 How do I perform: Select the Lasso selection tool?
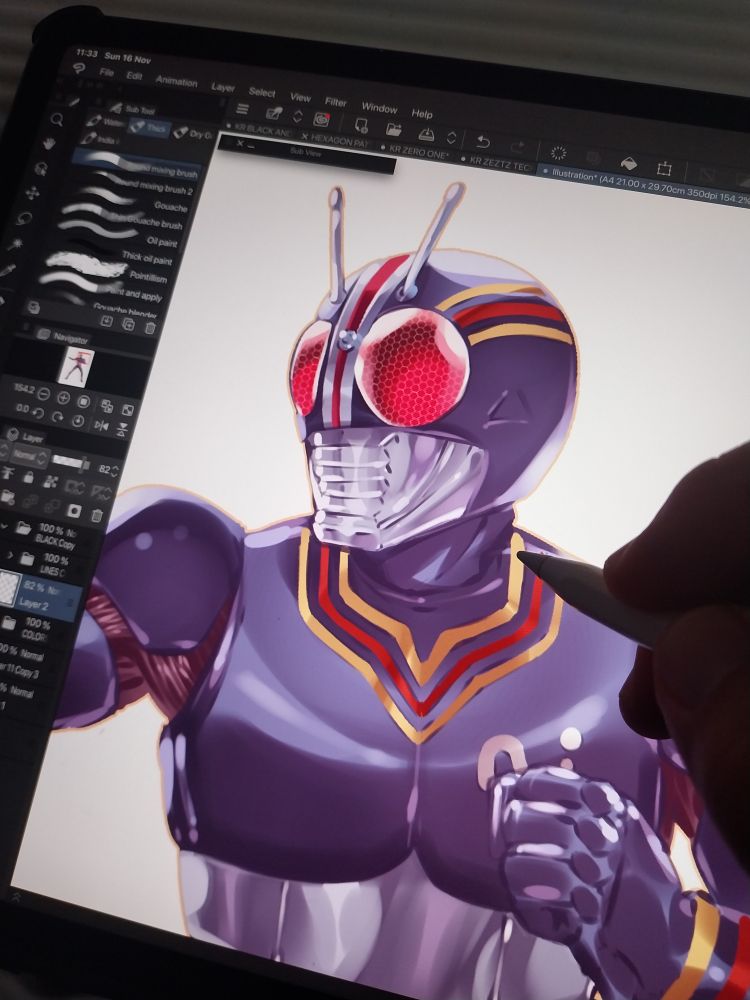[x=24, y=219]
